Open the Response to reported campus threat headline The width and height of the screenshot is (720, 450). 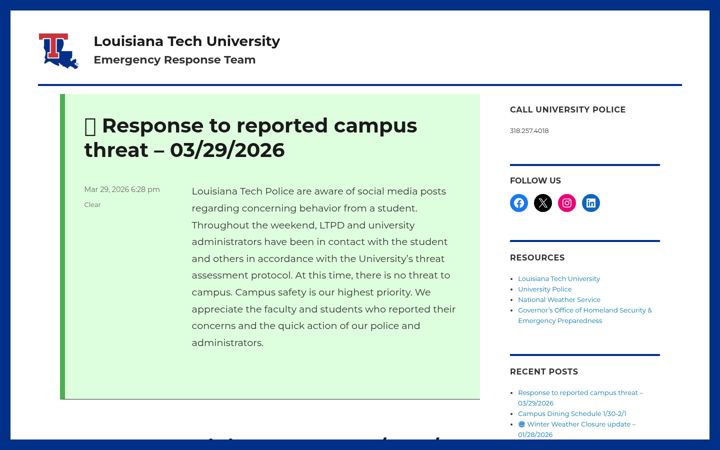point(251,137)
